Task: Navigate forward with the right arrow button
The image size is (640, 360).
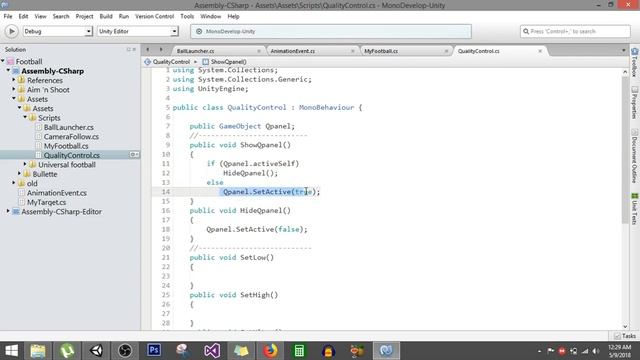Action: (161, 50)
